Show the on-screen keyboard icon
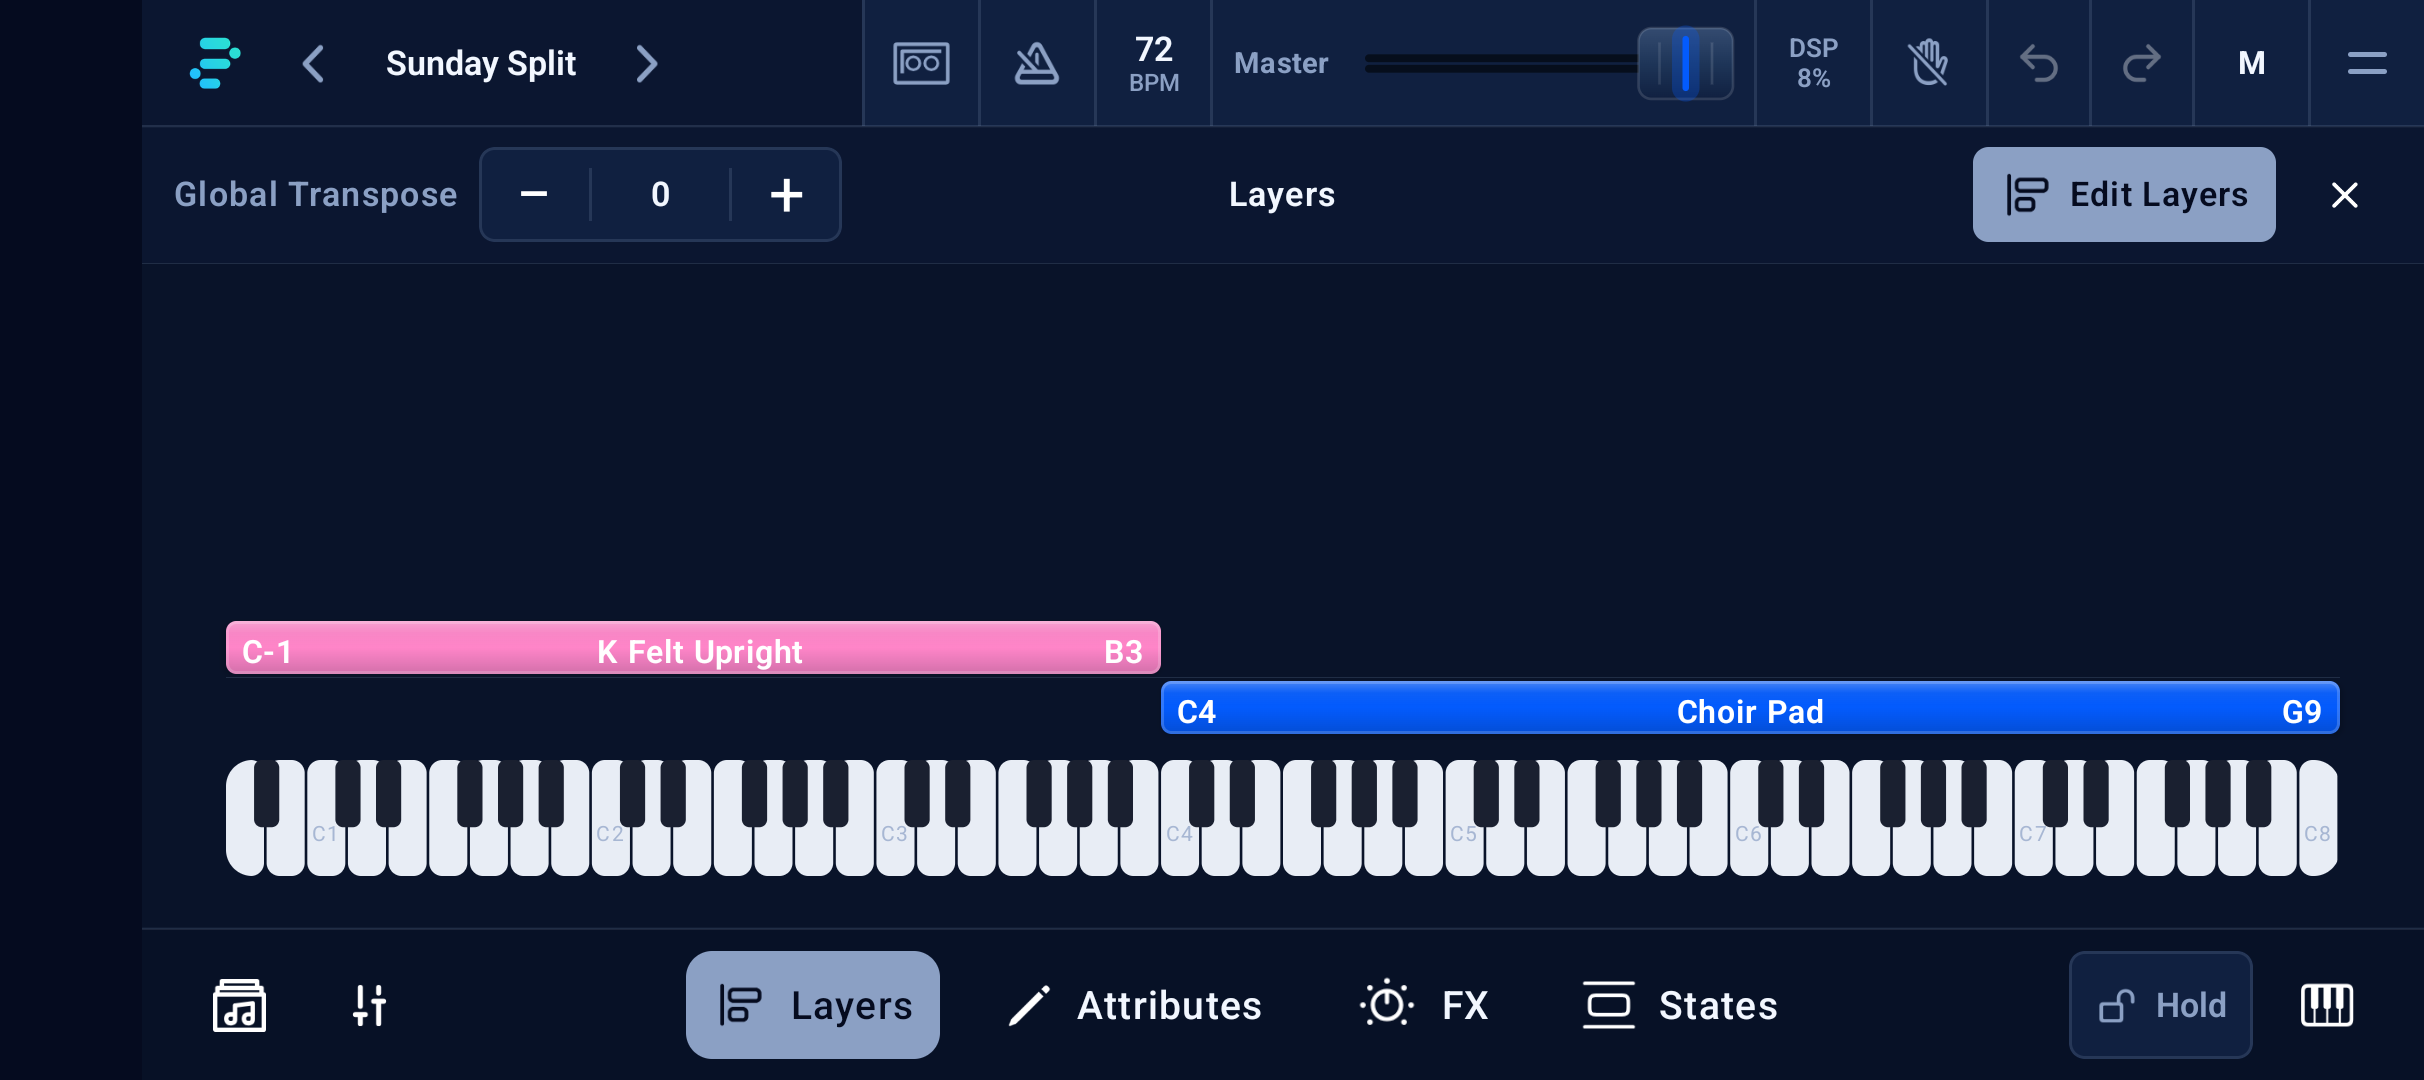Image resolution: width=2424 pixels, height=1080 pixels. point(2327,1005)
